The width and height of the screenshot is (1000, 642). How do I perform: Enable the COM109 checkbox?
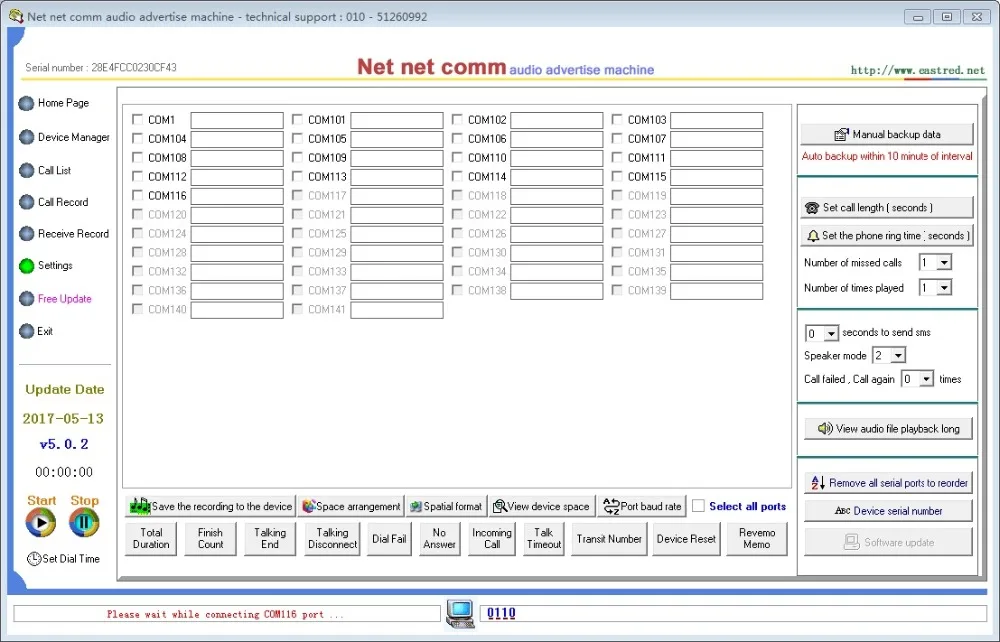coord(297,157)
